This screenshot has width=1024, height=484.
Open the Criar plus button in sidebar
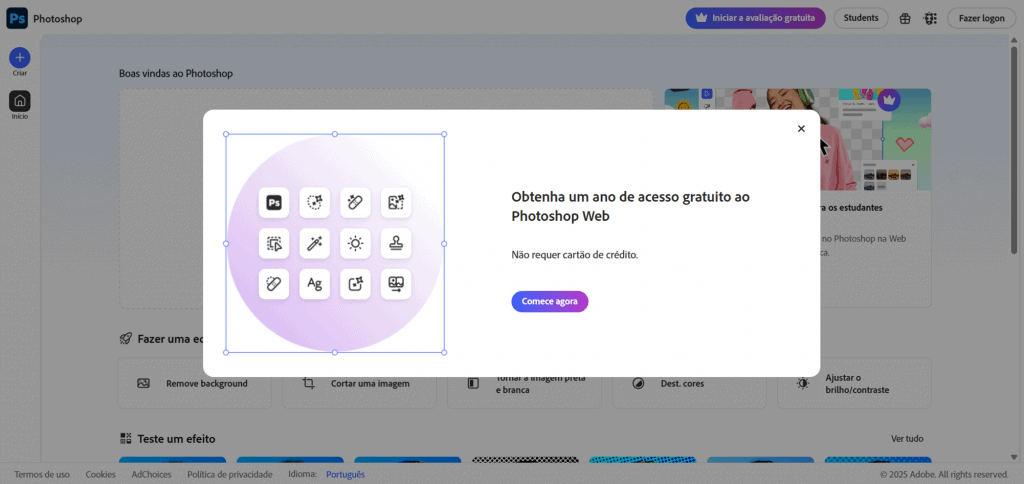click(x=20, y=57)
